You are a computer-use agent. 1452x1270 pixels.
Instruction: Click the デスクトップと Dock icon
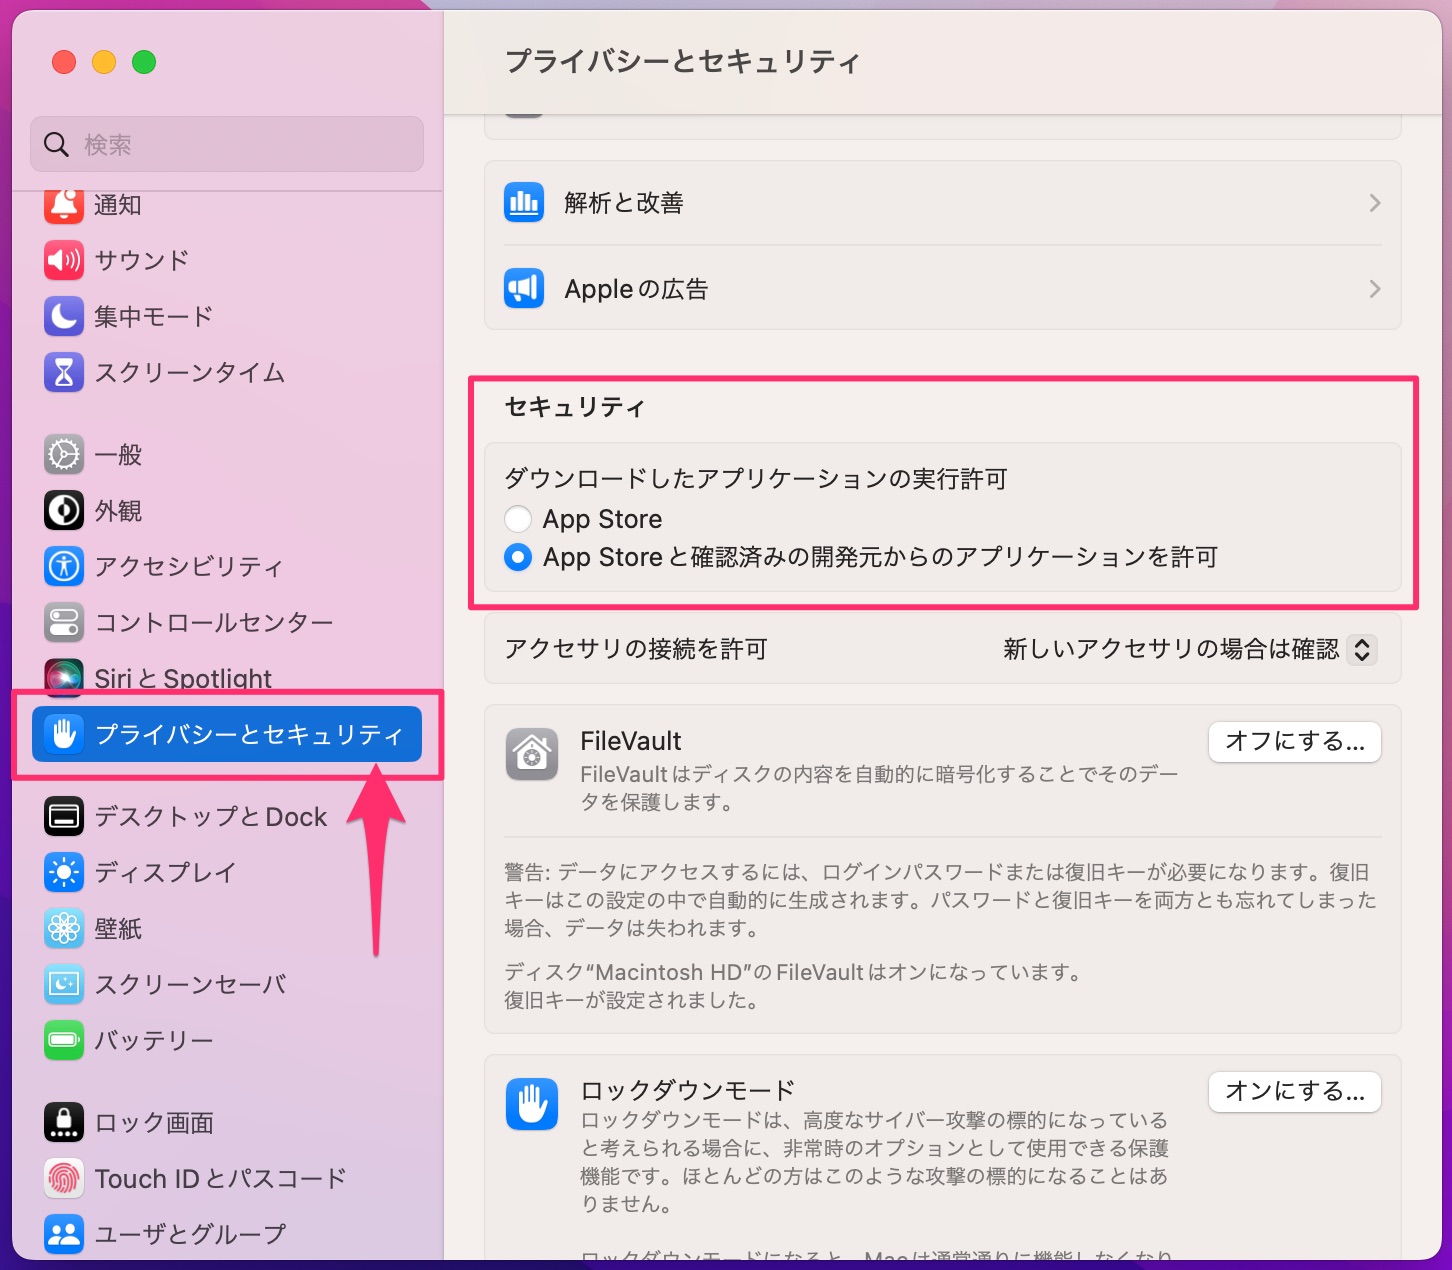[x=64, y=816]
